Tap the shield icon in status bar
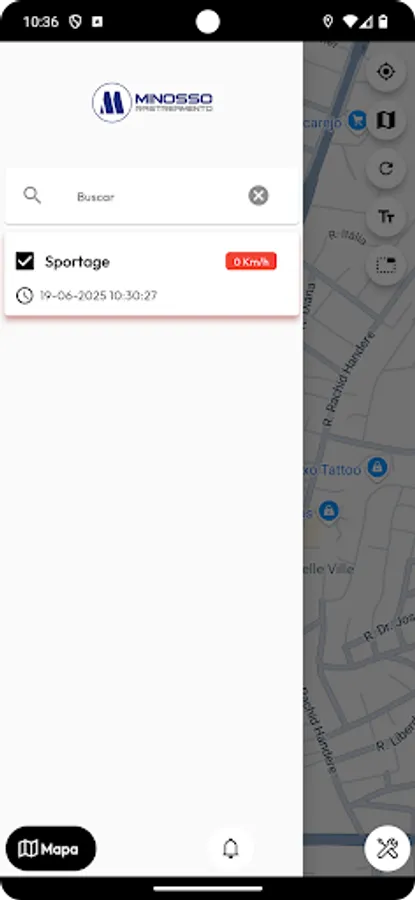This screenshot has height=900, width=415. (x=75, y=22)
